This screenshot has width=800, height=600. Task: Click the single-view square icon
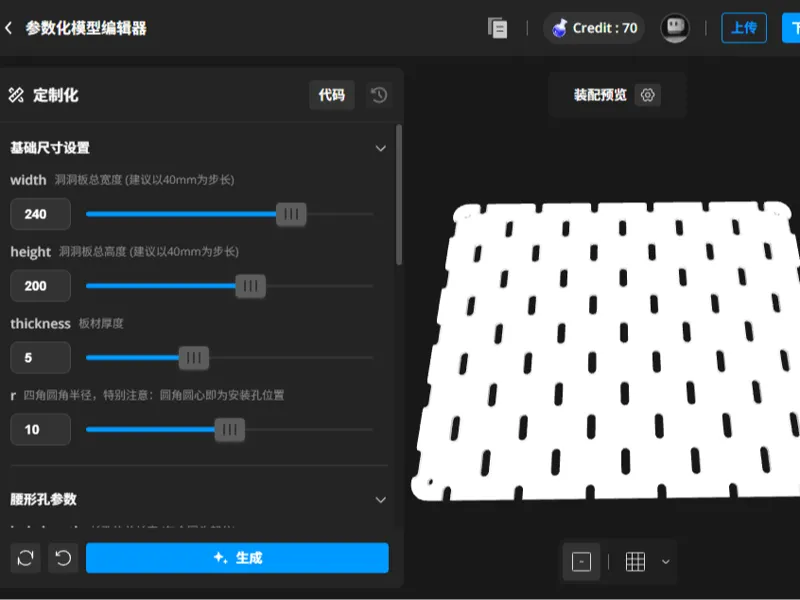(581, 562)
